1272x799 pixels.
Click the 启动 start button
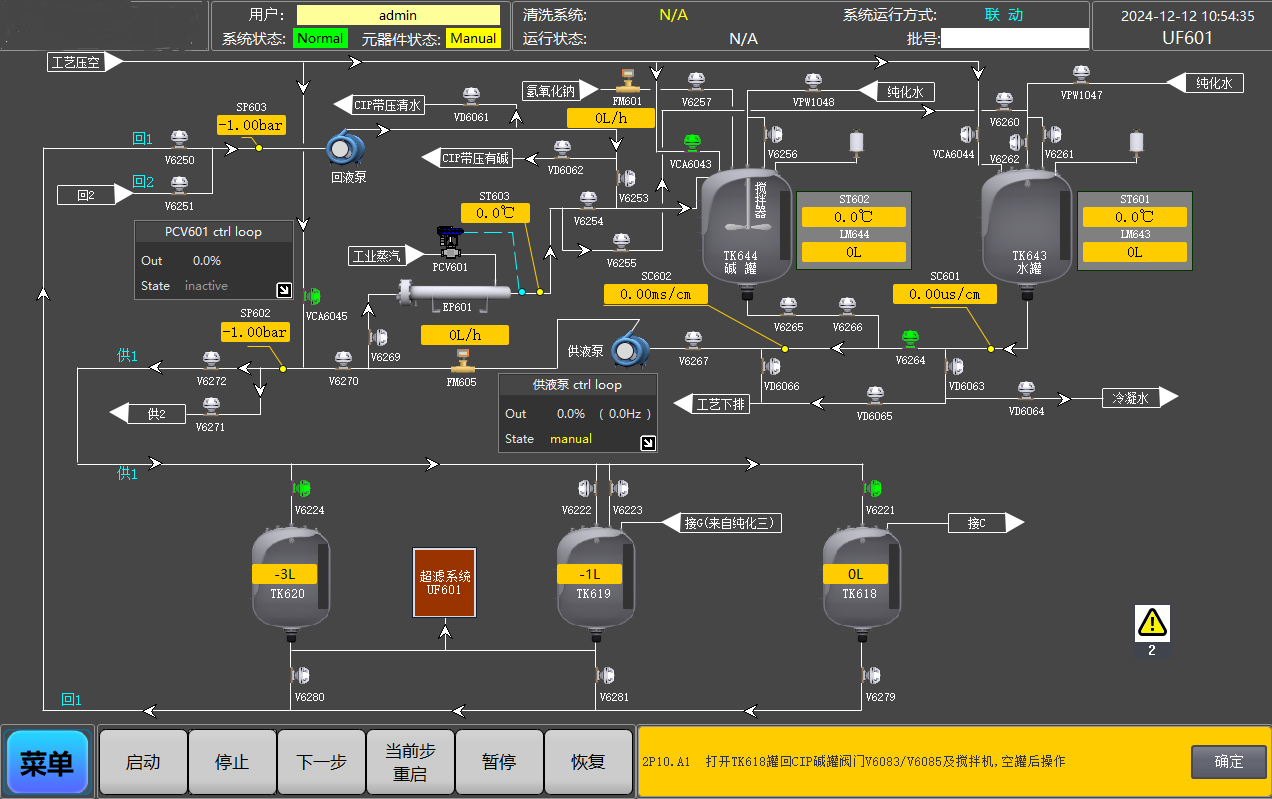pos(143,762)
